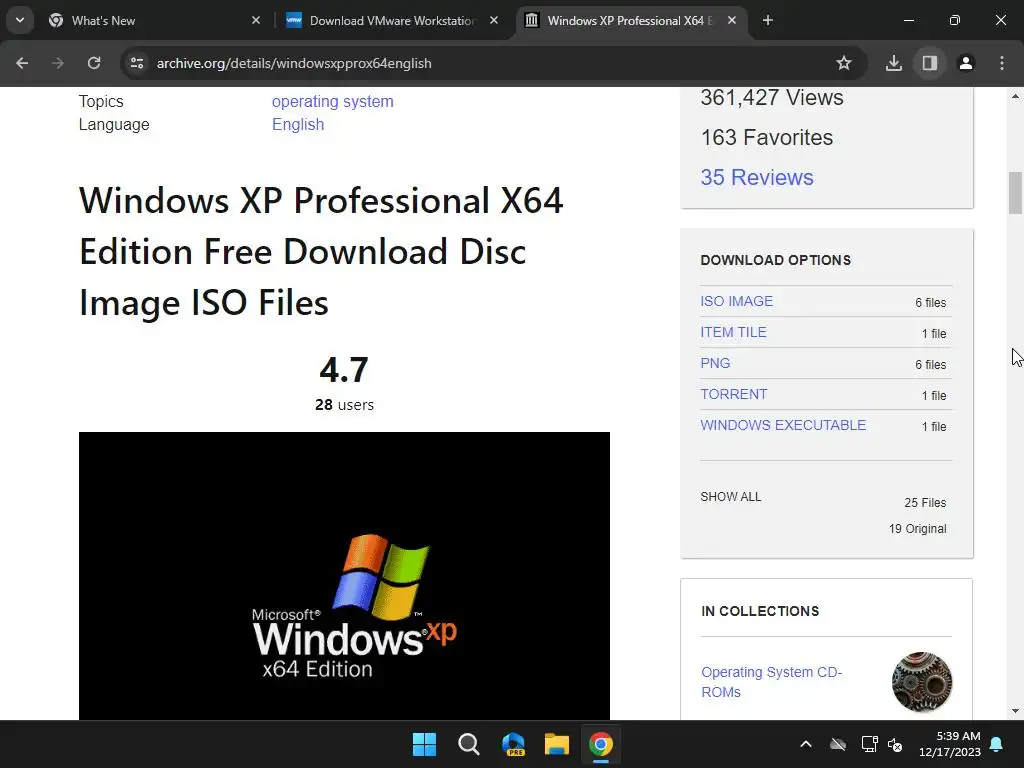Open the notification bell icon

pos(997,744)
